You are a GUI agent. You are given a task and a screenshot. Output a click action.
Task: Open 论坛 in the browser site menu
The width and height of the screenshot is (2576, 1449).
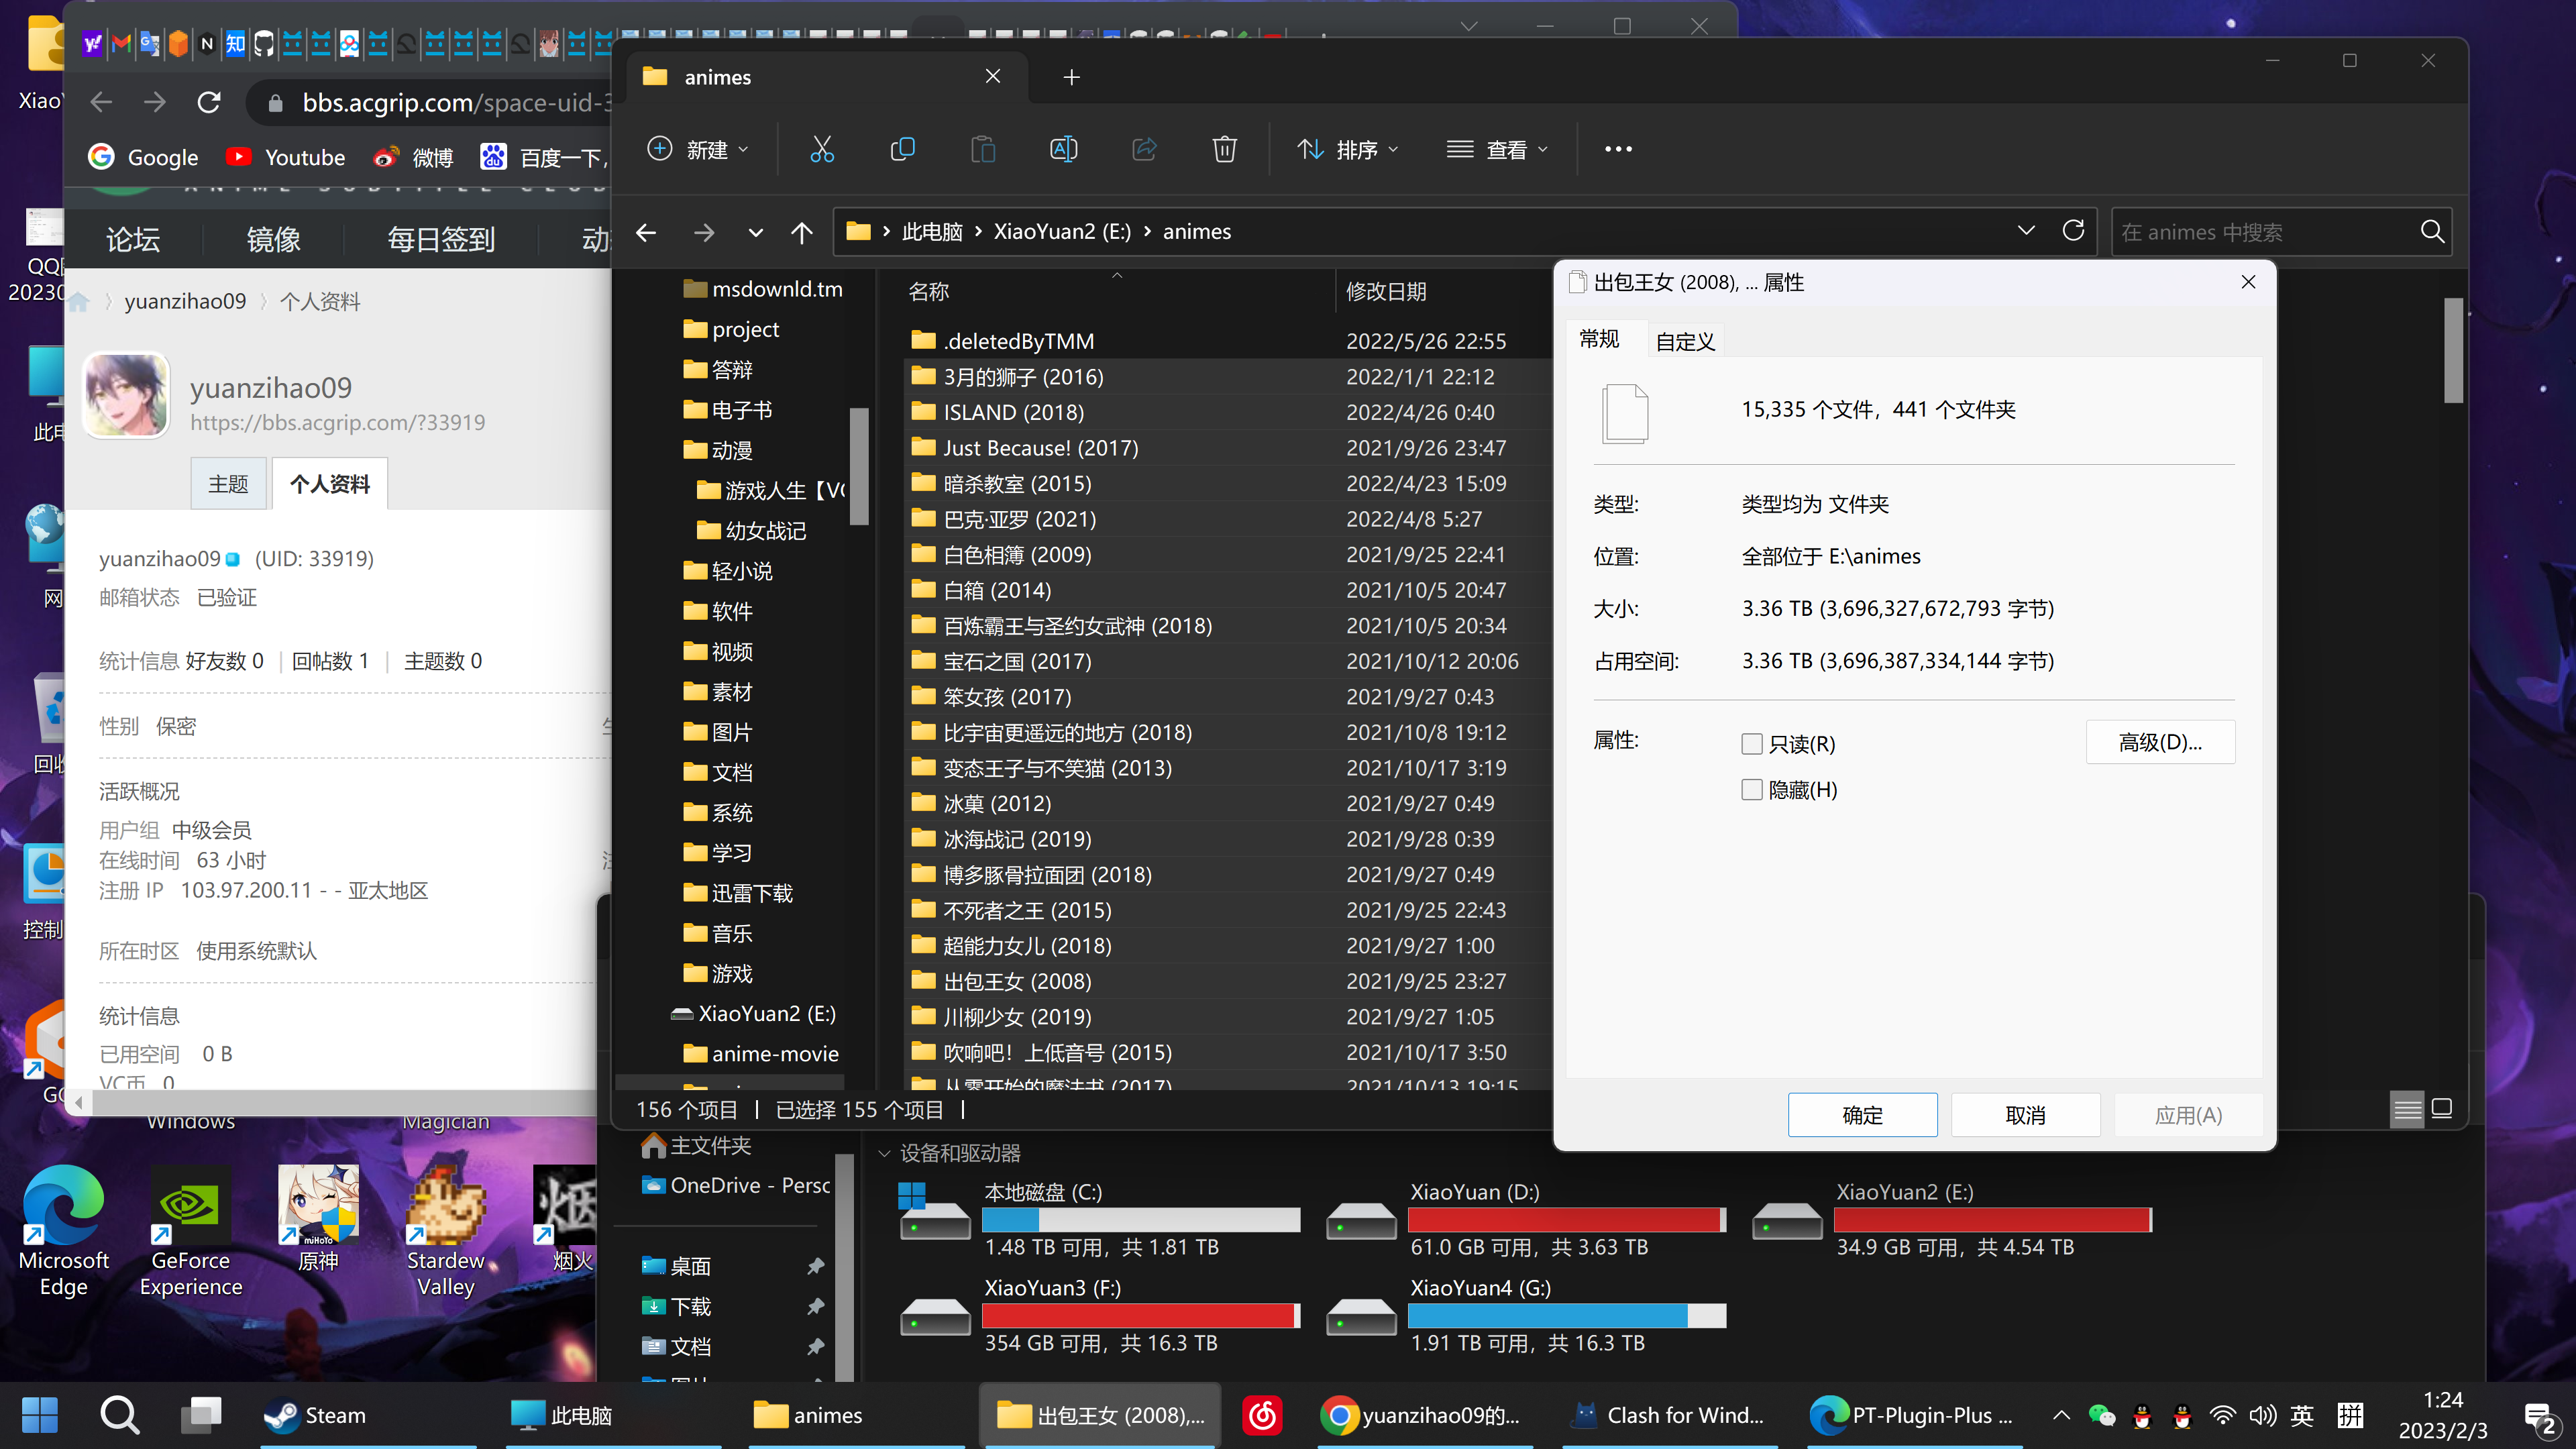point(133,239)
